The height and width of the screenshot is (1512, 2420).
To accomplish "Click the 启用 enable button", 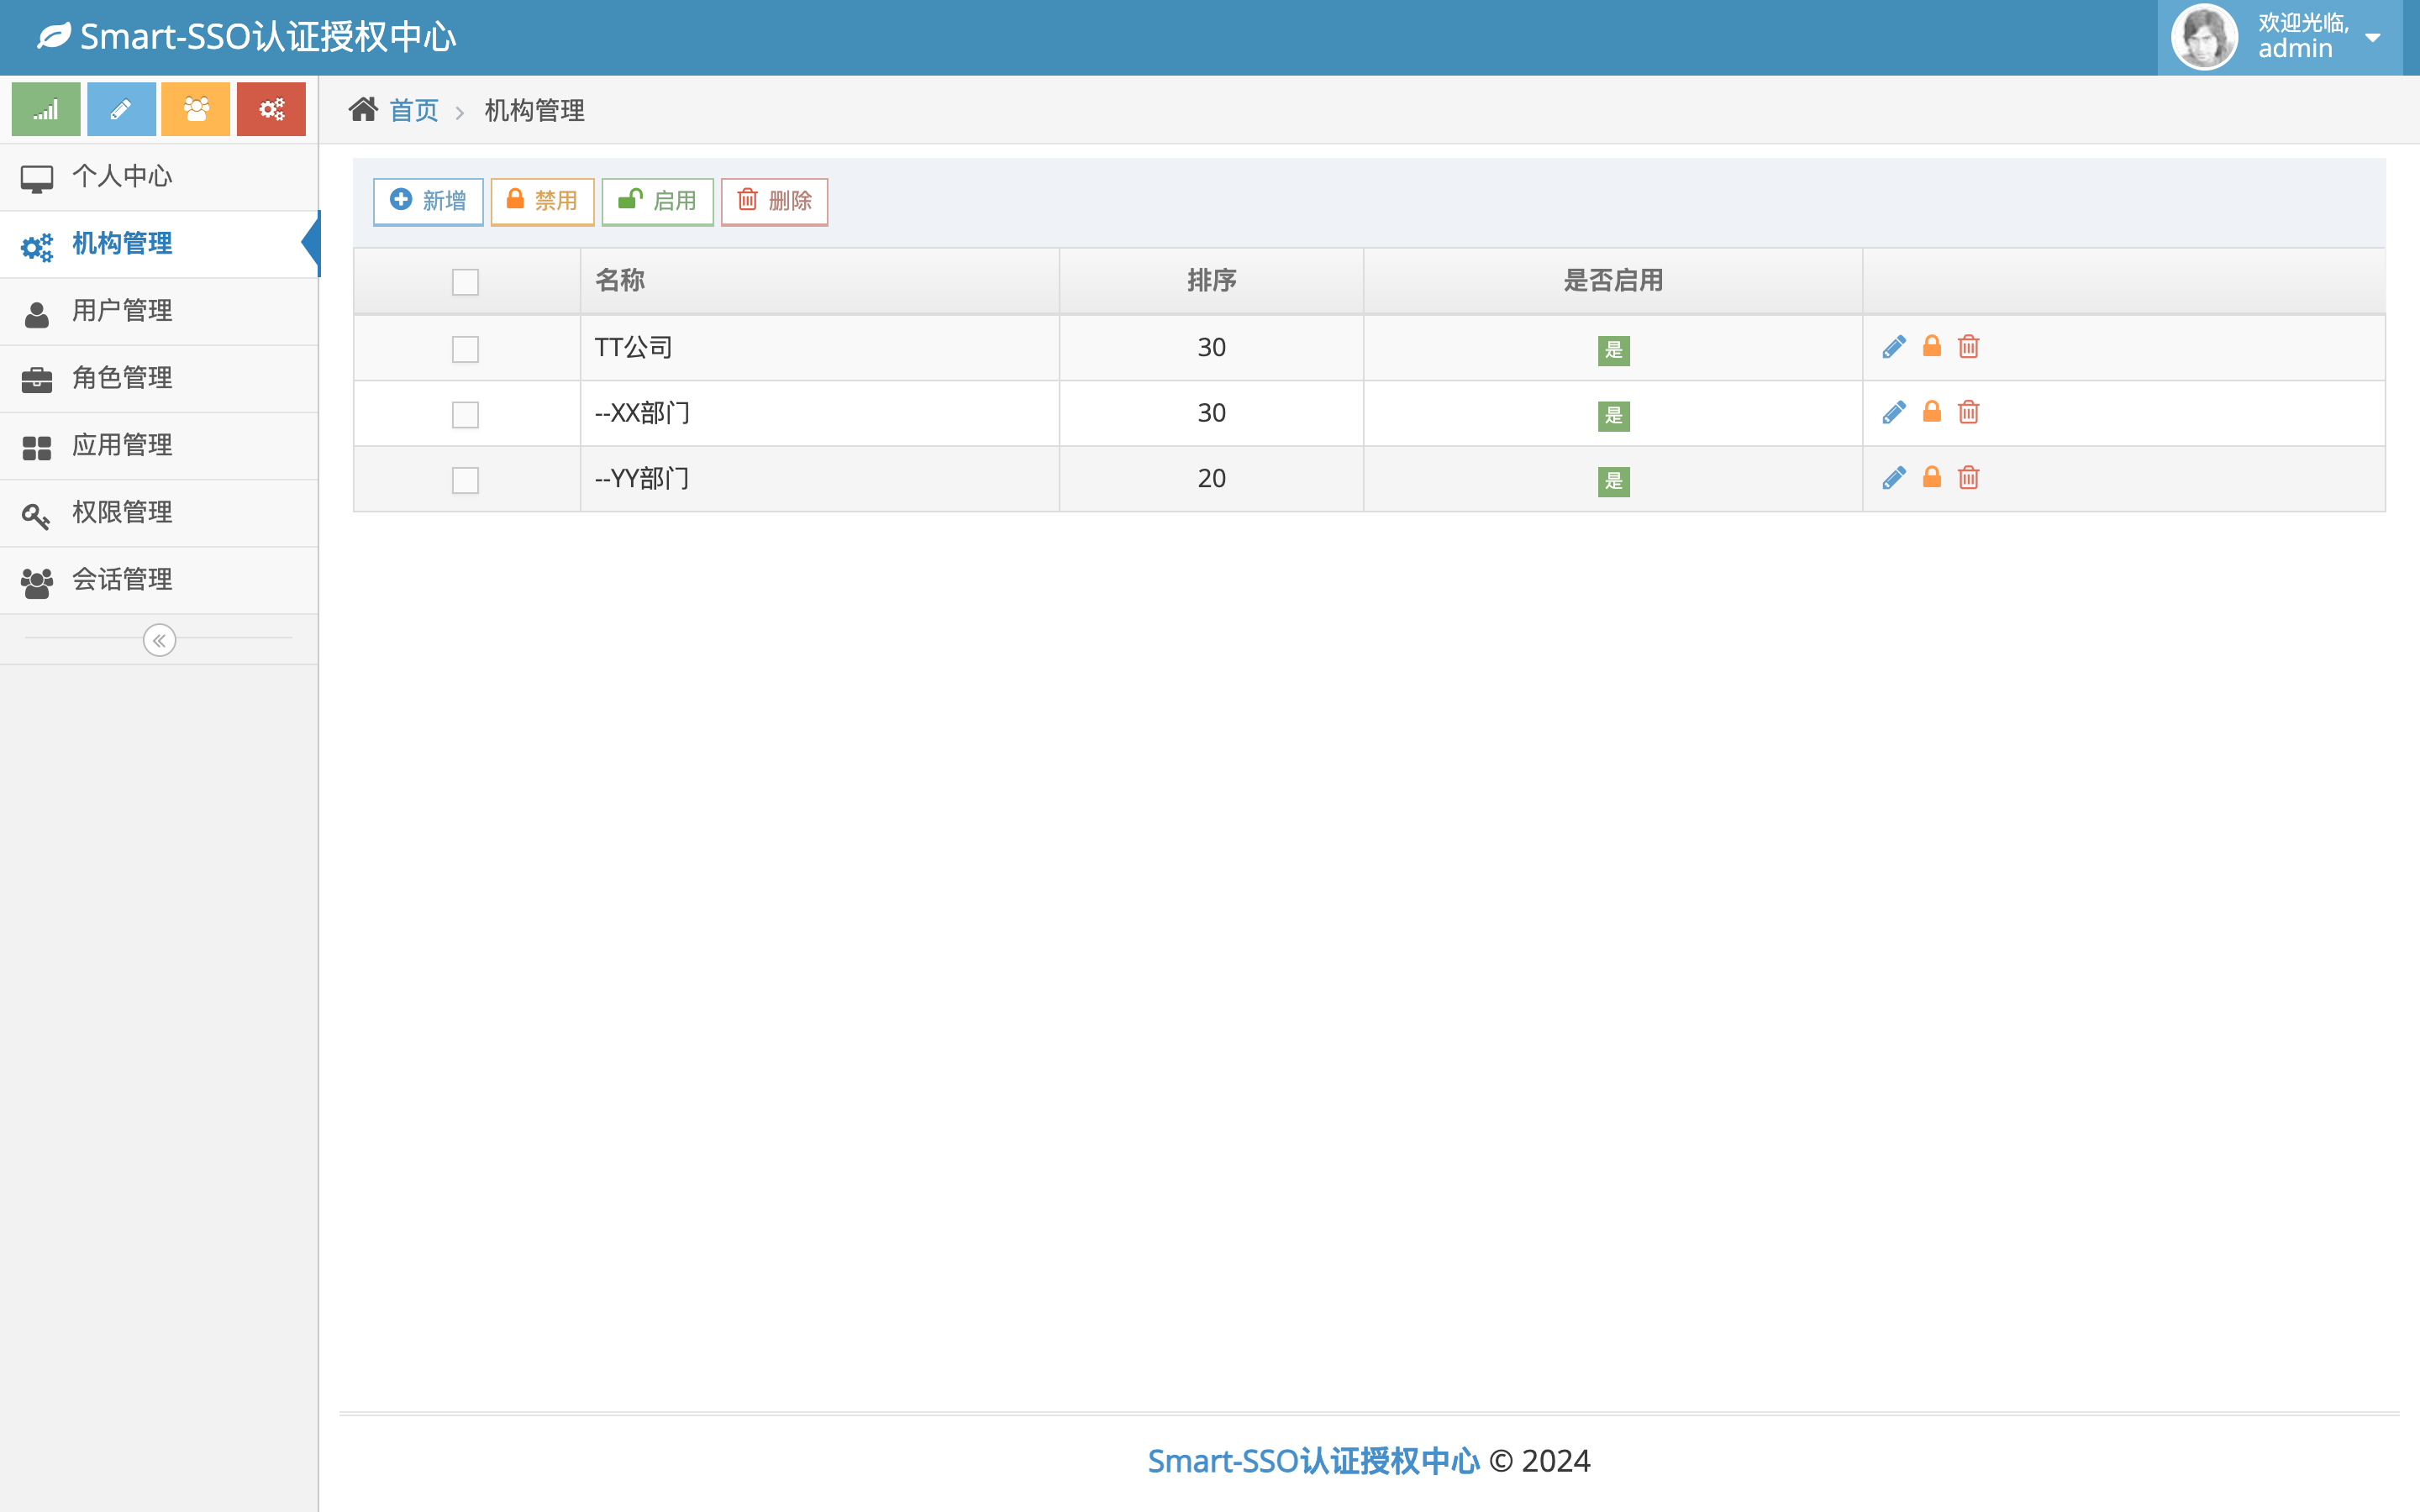I will pos(657,201).
